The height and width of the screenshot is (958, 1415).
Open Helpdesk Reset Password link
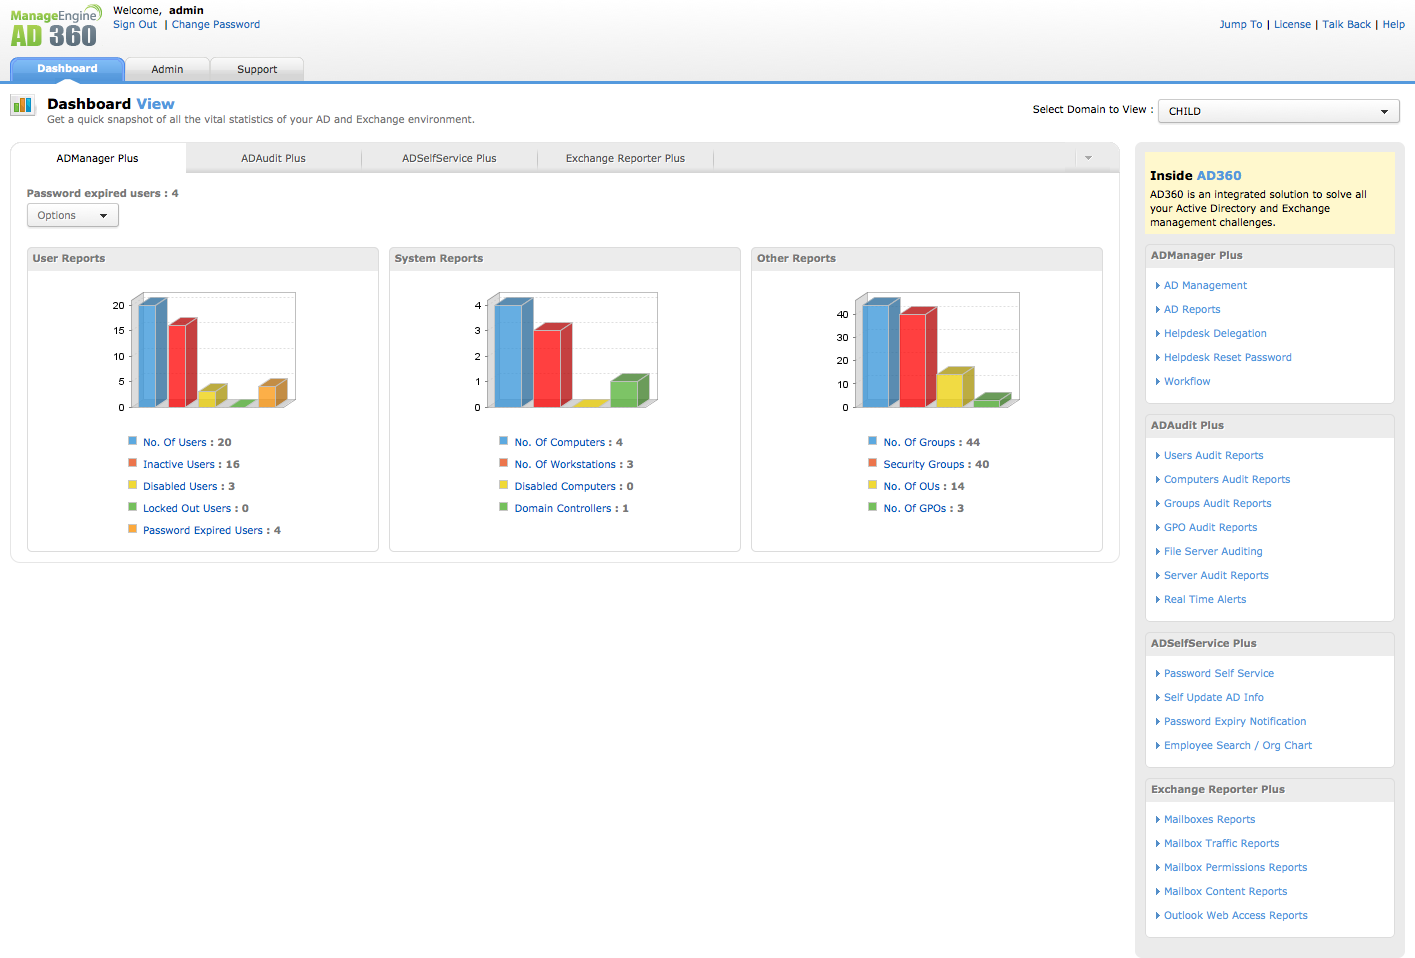1228,357
